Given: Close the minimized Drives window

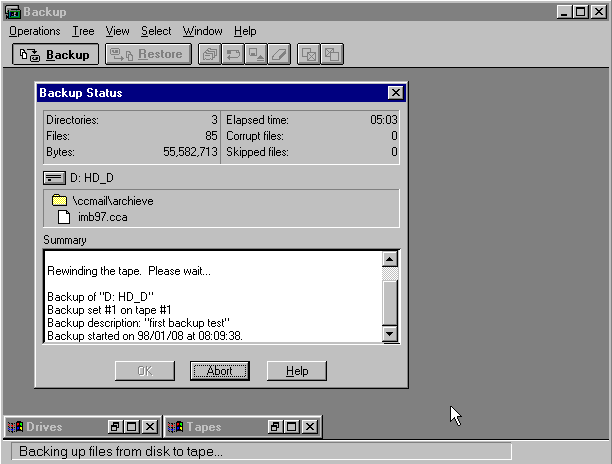Looking at the screenshot, I should coord(150,427).
